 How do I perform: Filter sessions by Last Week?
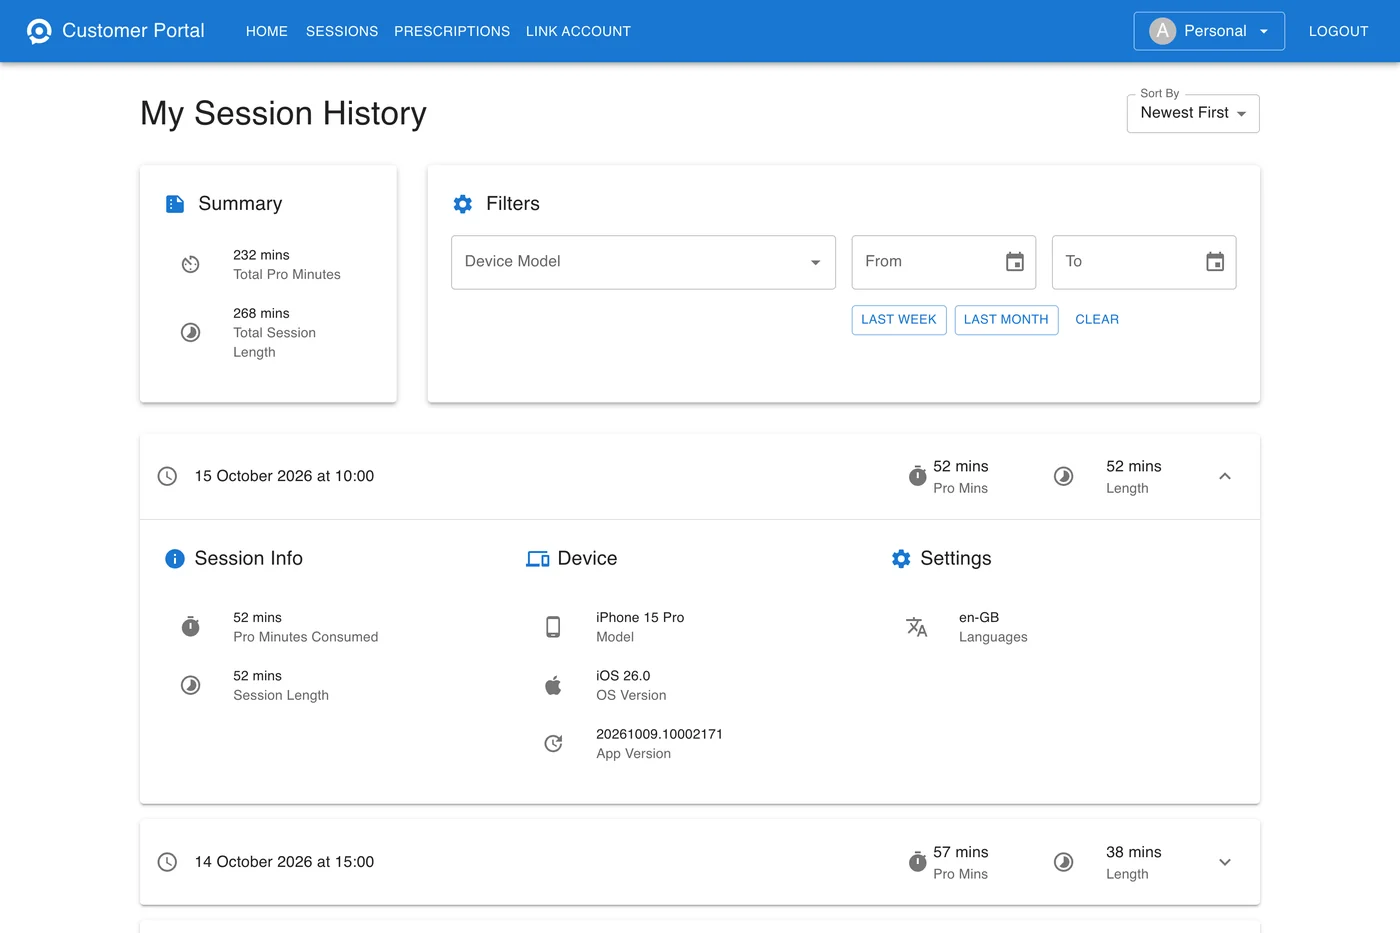click(899, 320)
